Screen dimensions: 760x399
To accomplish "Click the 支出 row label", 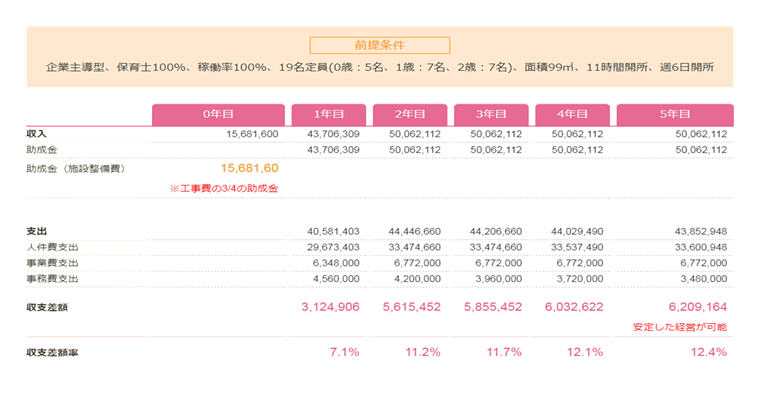I will [36, 231].
